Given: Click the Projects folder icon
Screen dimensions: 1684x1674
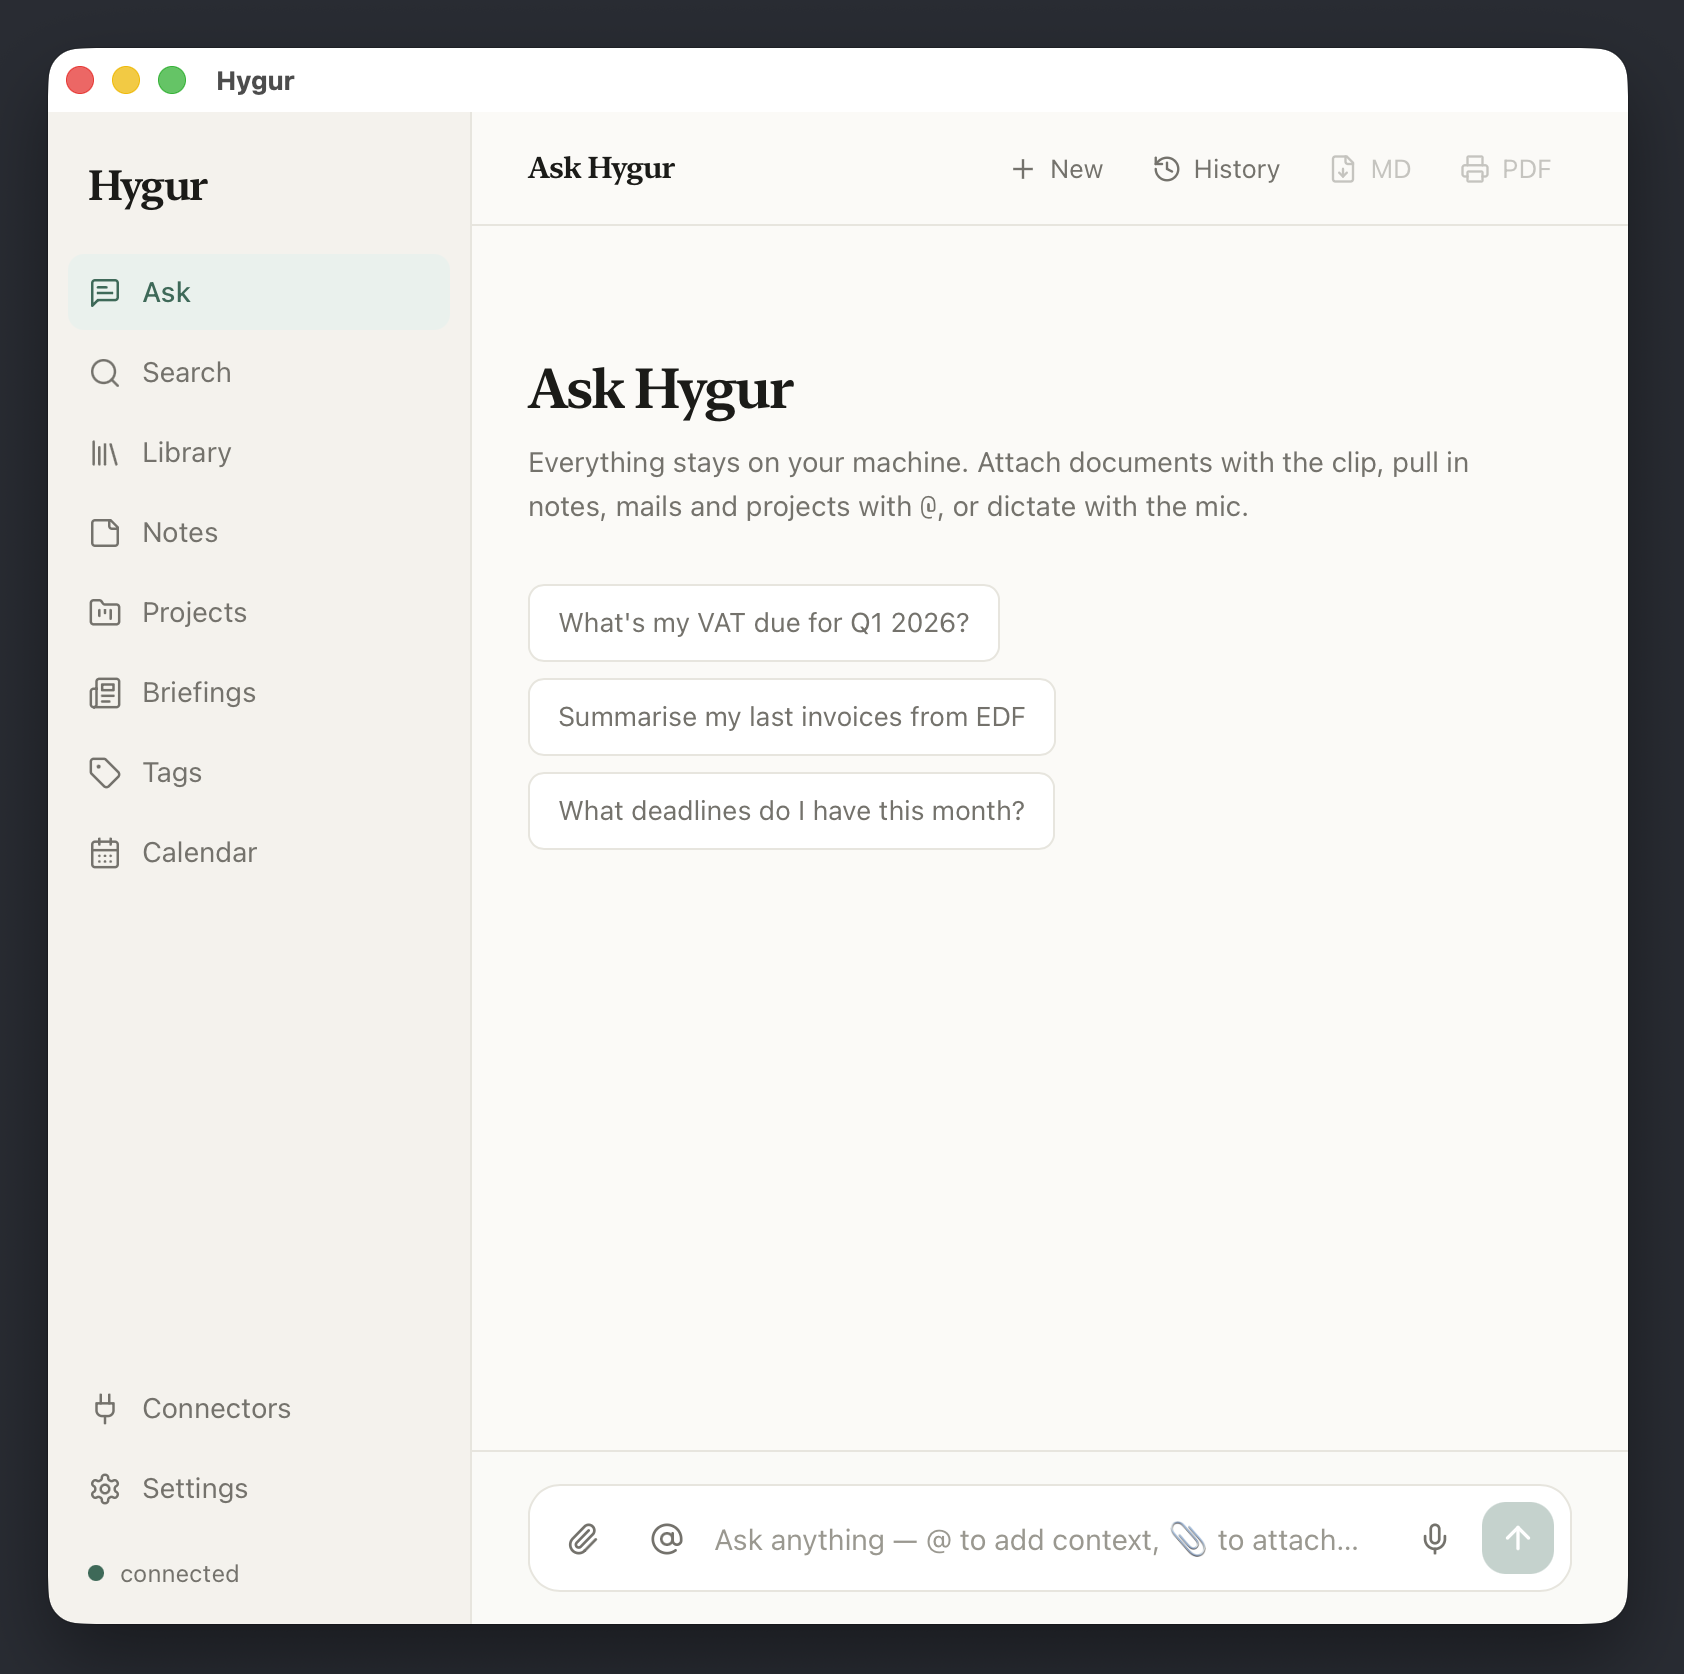Looking at the screenshot, I should click(105, 612).
